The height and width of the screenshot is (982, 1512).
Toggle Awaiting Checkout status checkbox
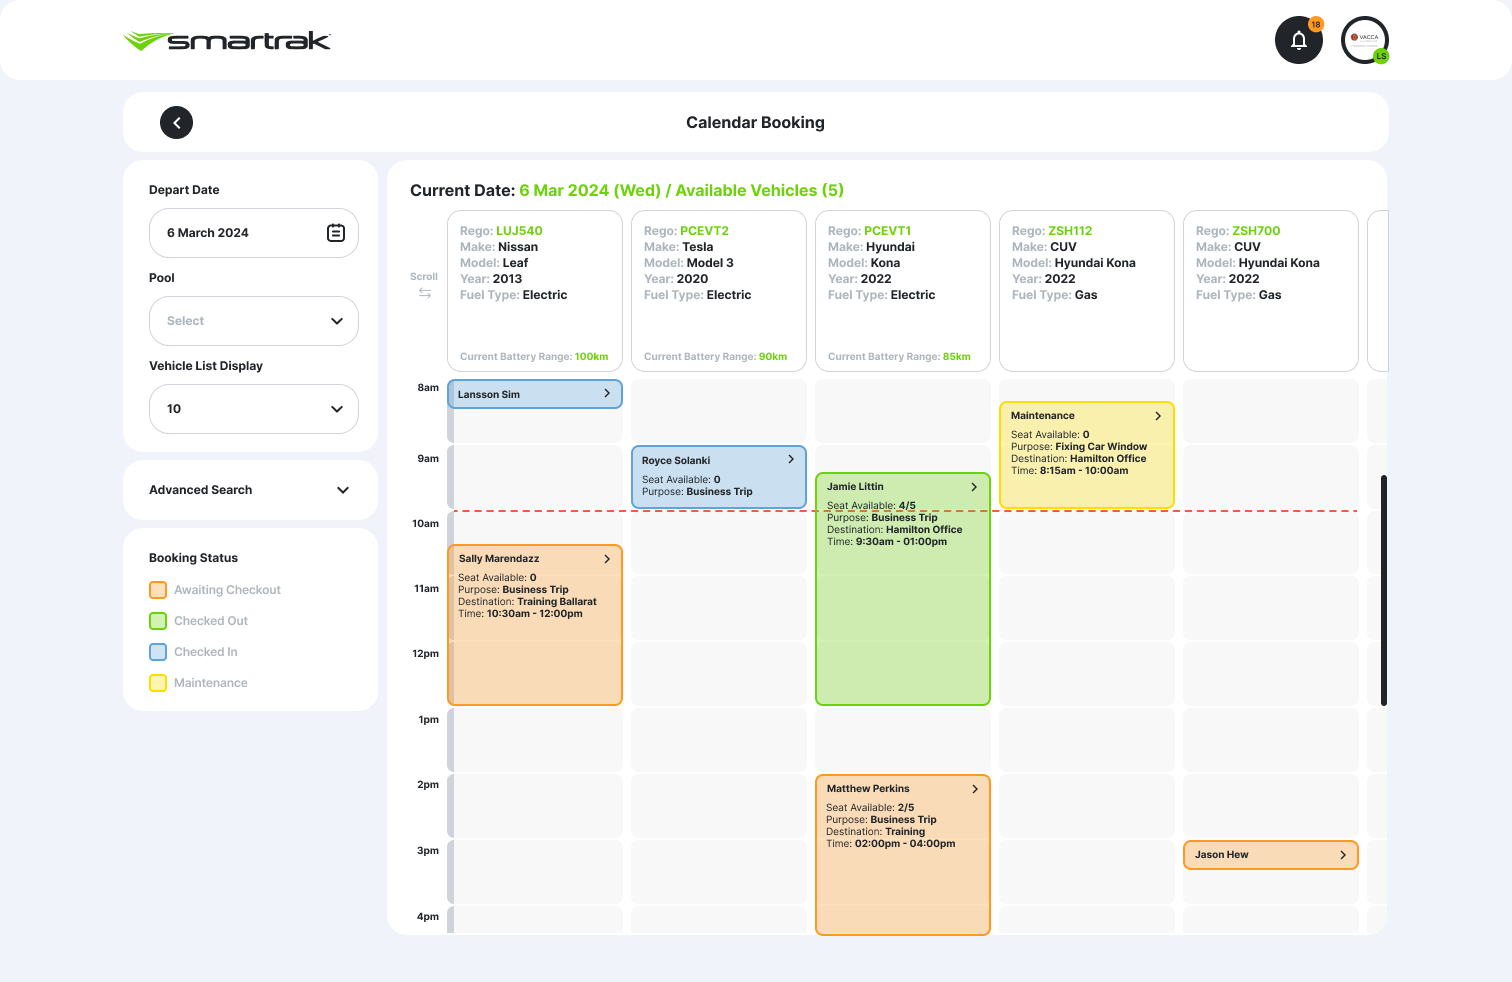[x=158, y=590]
